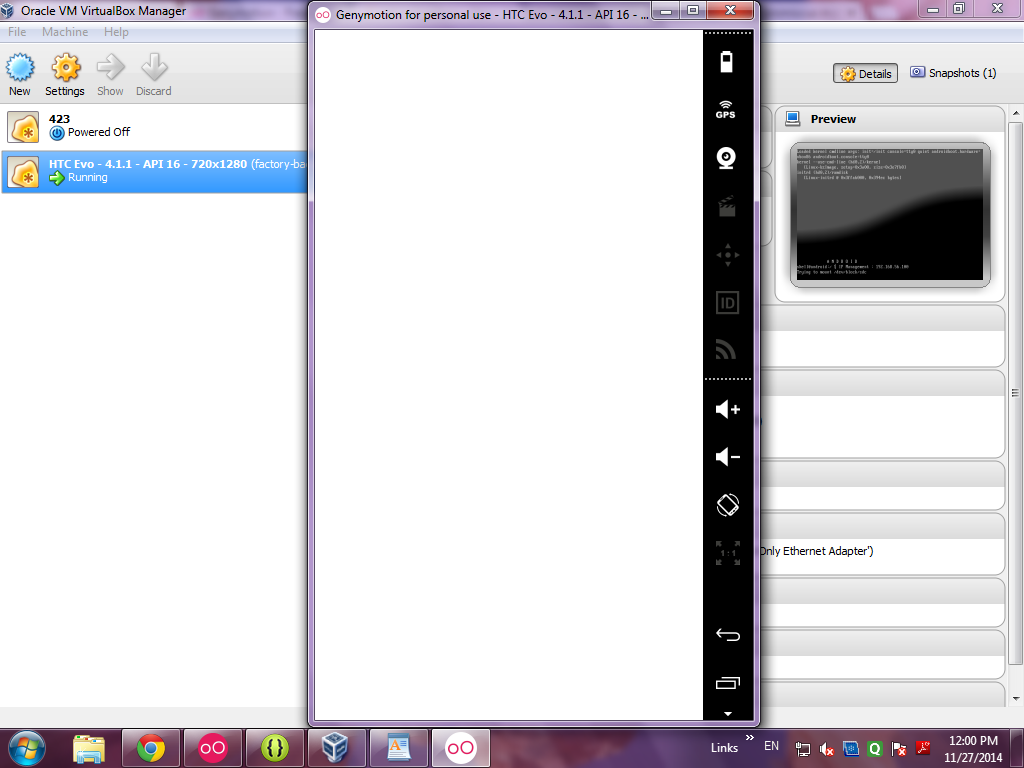
Task: Open the VirtualBox Machine menu
Action: pyautogui.click(x=65, y=32)
